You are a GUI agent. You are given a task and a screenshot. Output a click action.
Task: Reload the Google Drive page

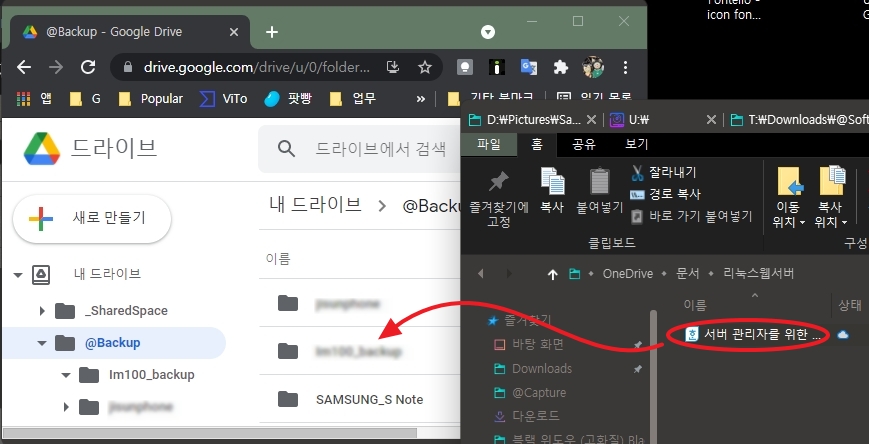[88, 68]
